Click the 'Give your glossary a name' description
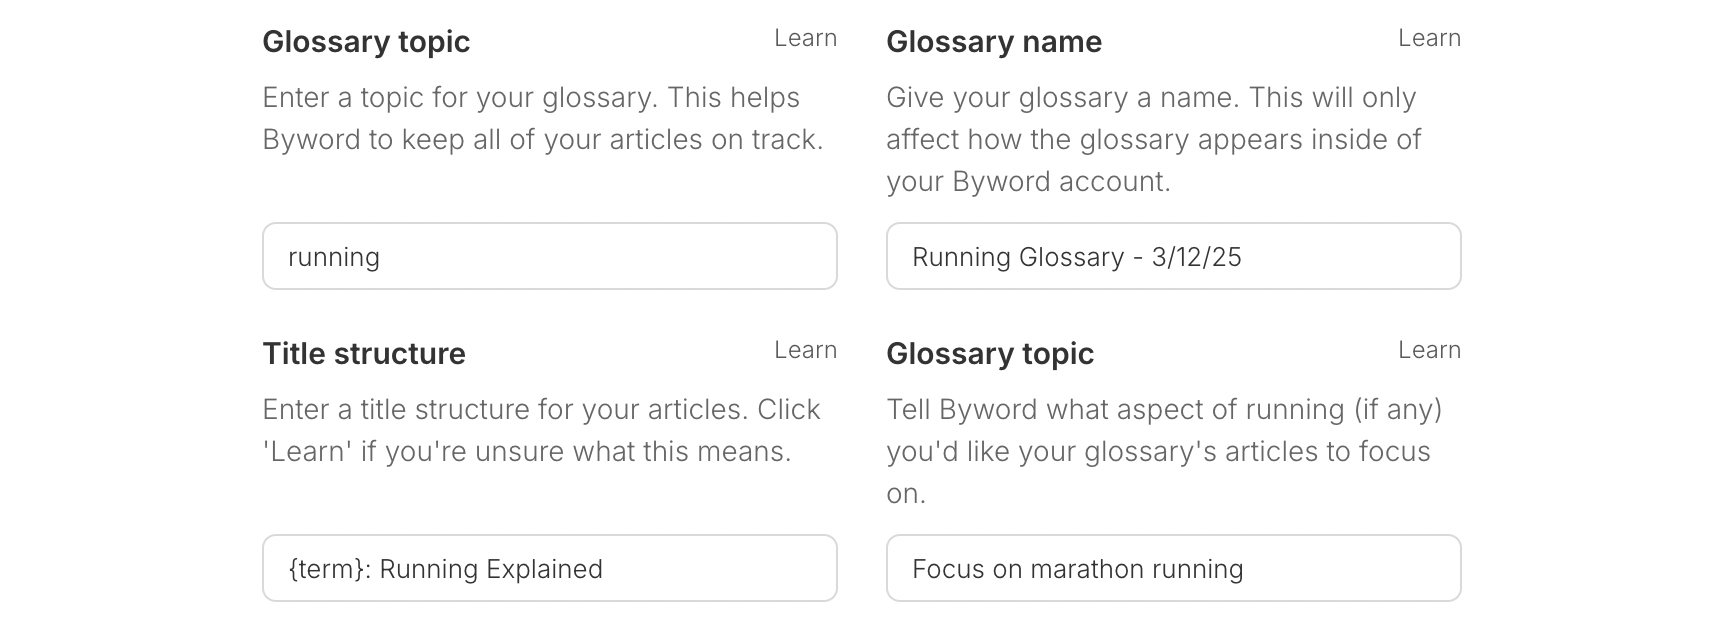Screen dimensions: 1718x640 point(1154,139)
